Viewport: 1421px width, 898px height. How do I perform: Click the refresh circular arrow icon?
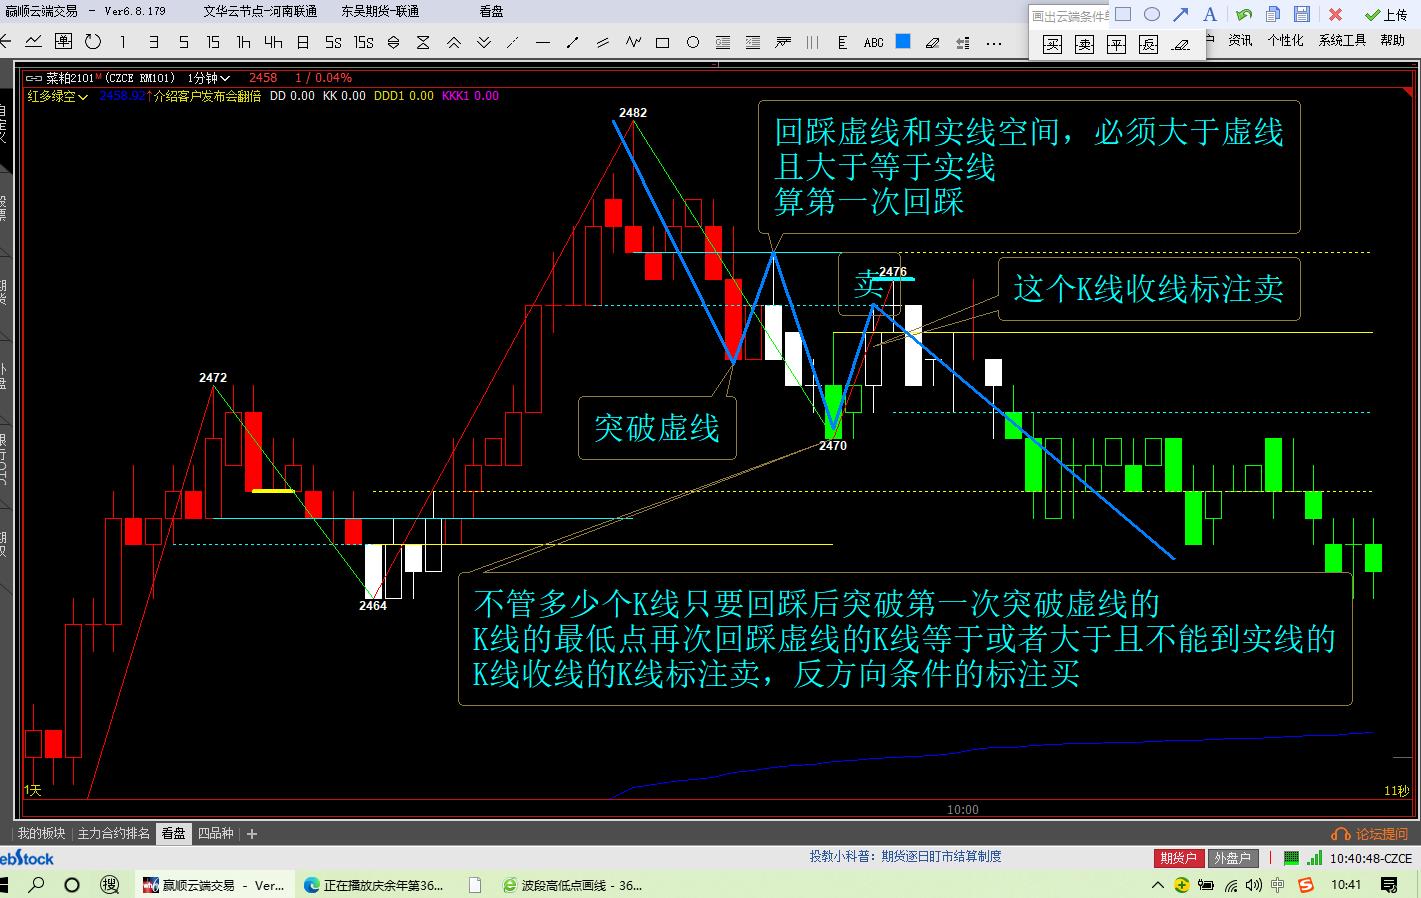[93, 42]
